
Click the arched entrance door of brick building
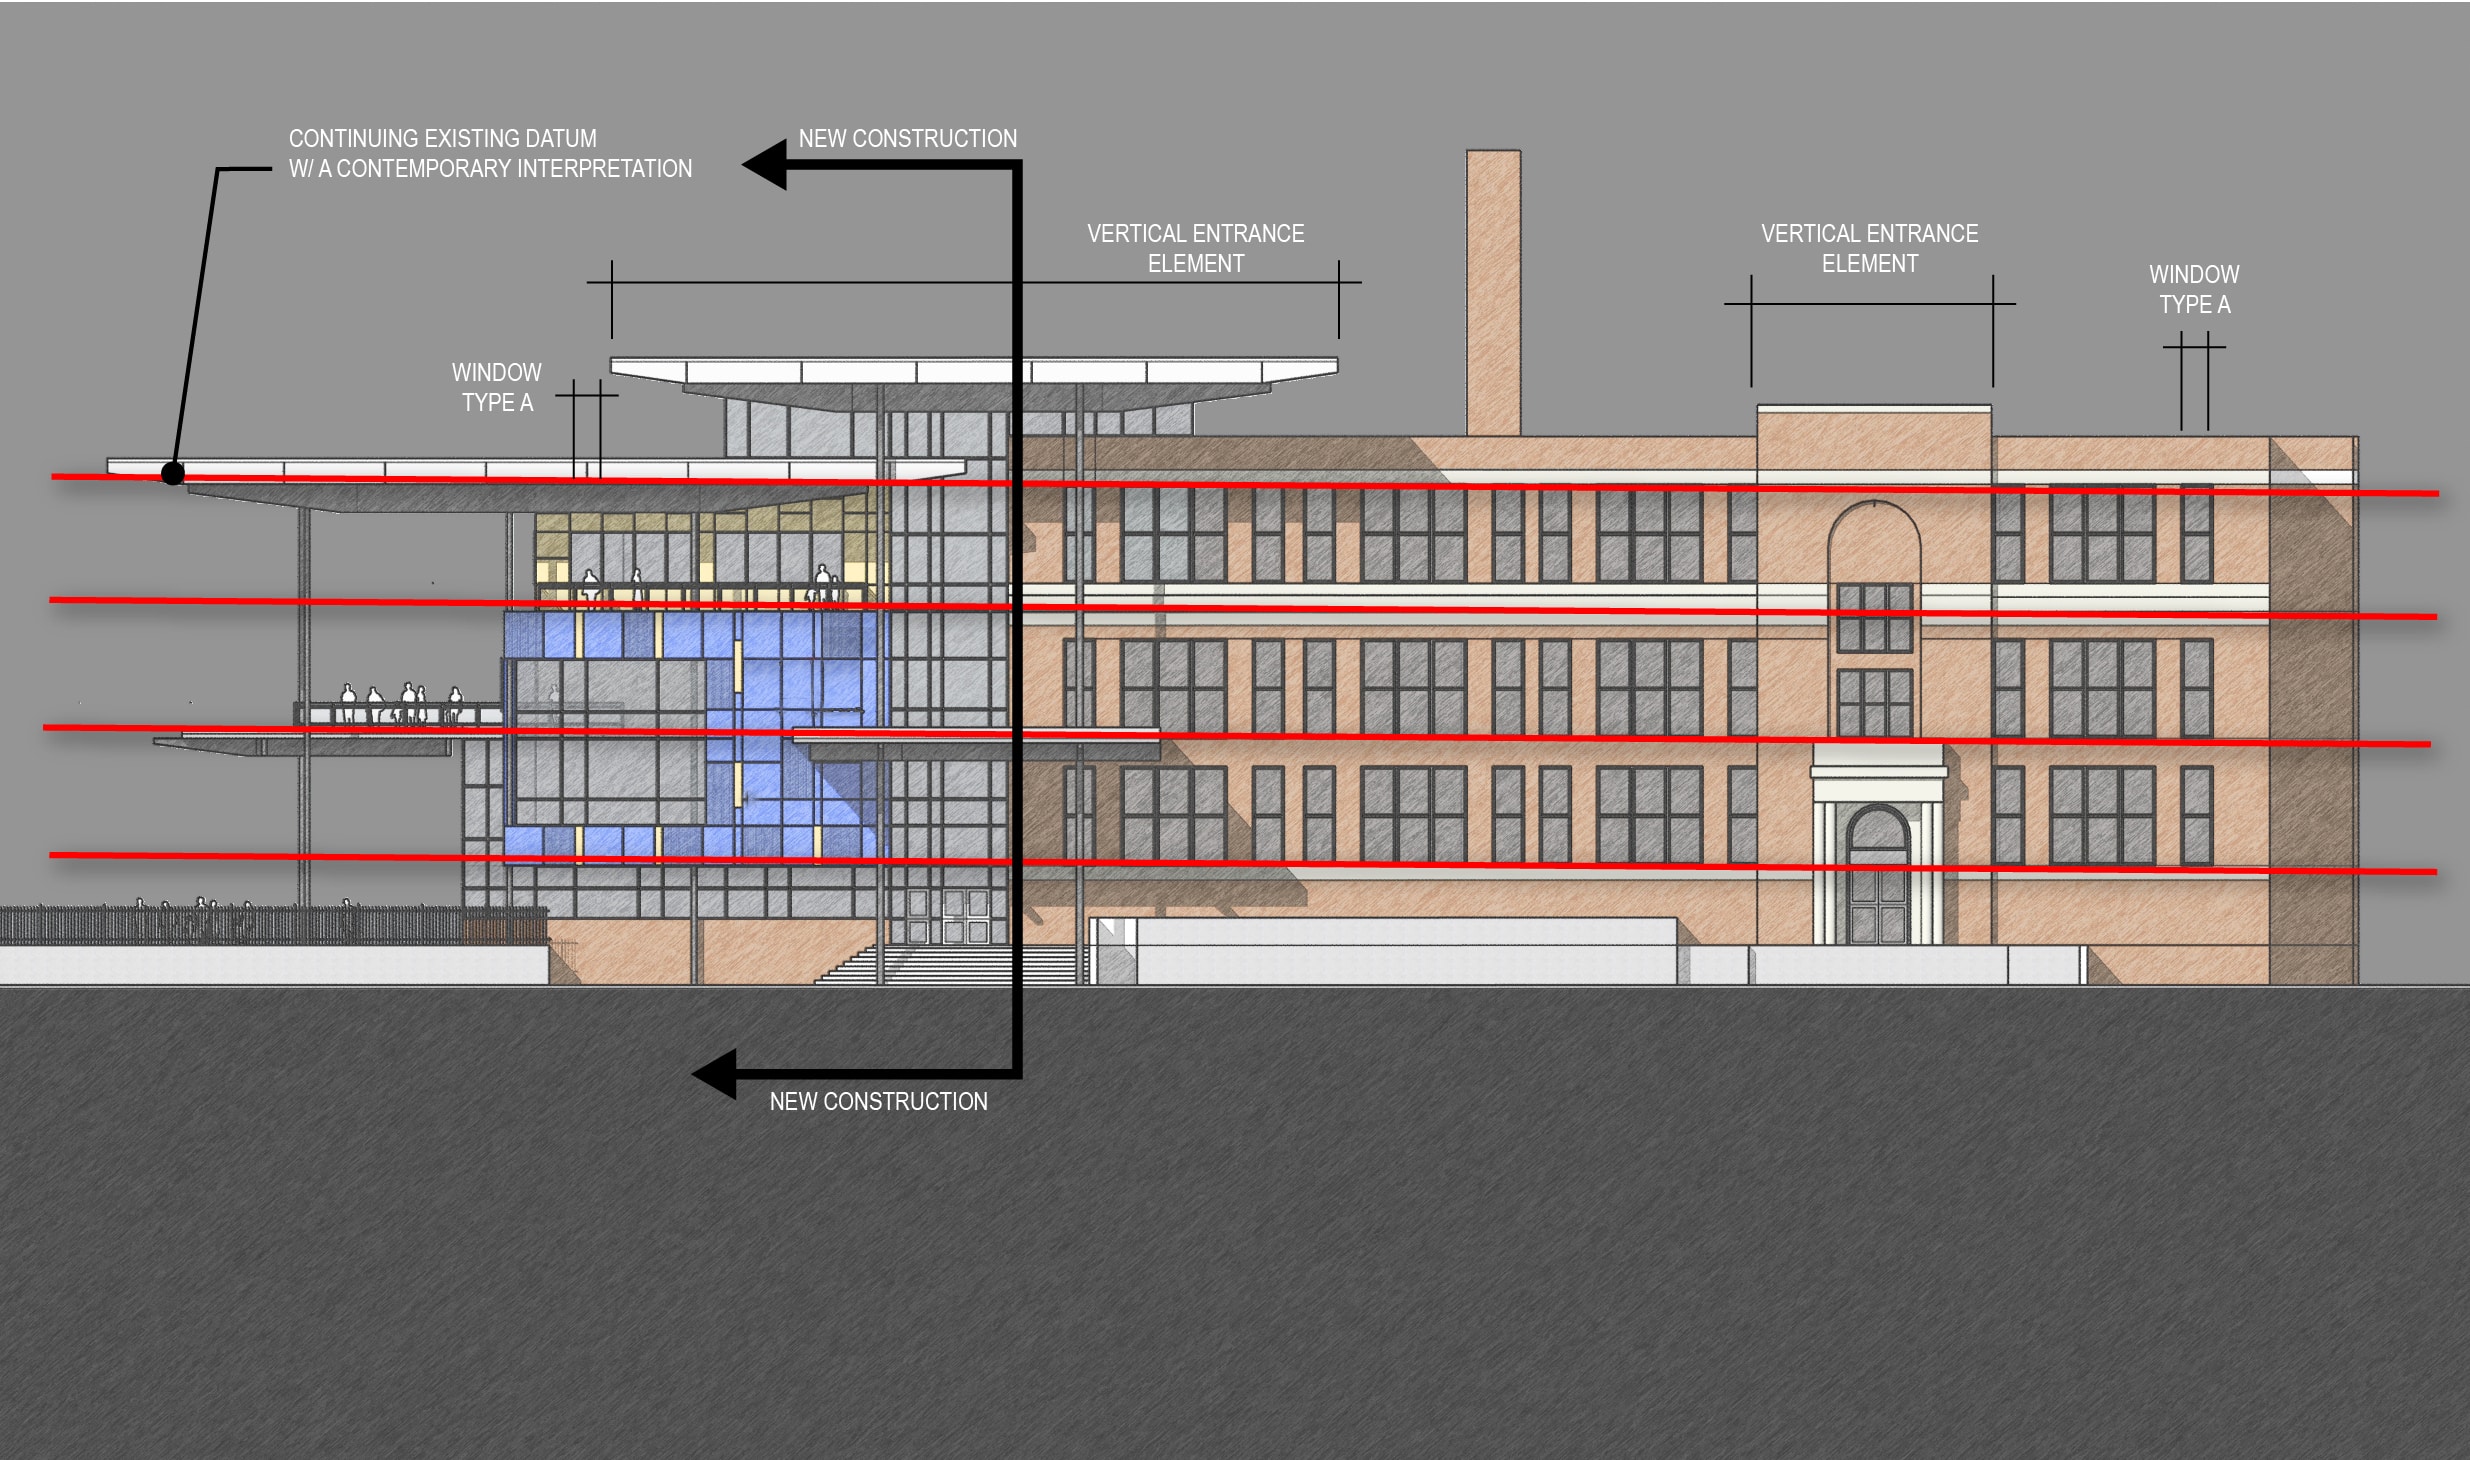(x=1878, y=875)
